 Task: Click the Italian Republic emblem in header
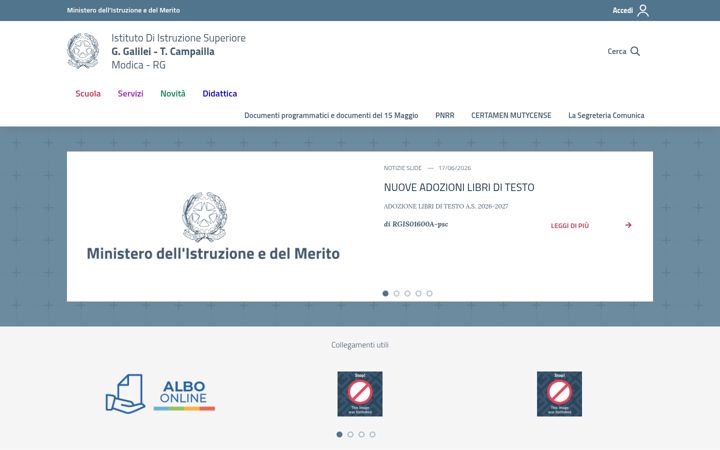tap(83, 51)
